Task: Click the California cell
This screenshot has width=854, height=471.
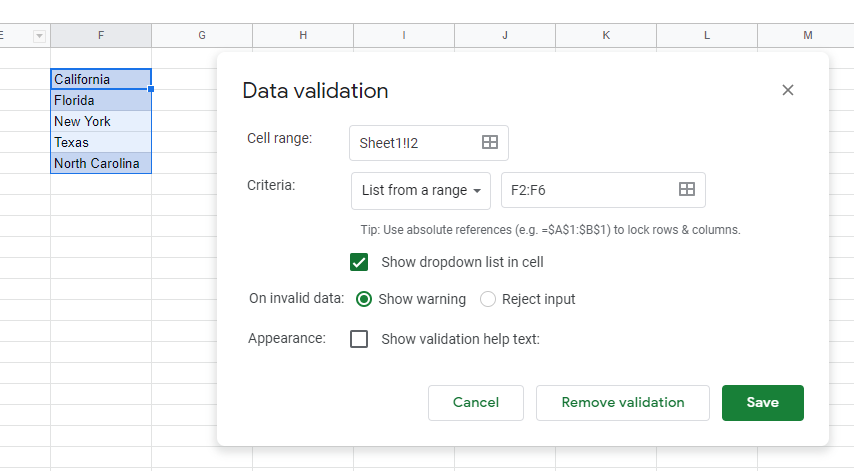Action: tap(101, 79)
